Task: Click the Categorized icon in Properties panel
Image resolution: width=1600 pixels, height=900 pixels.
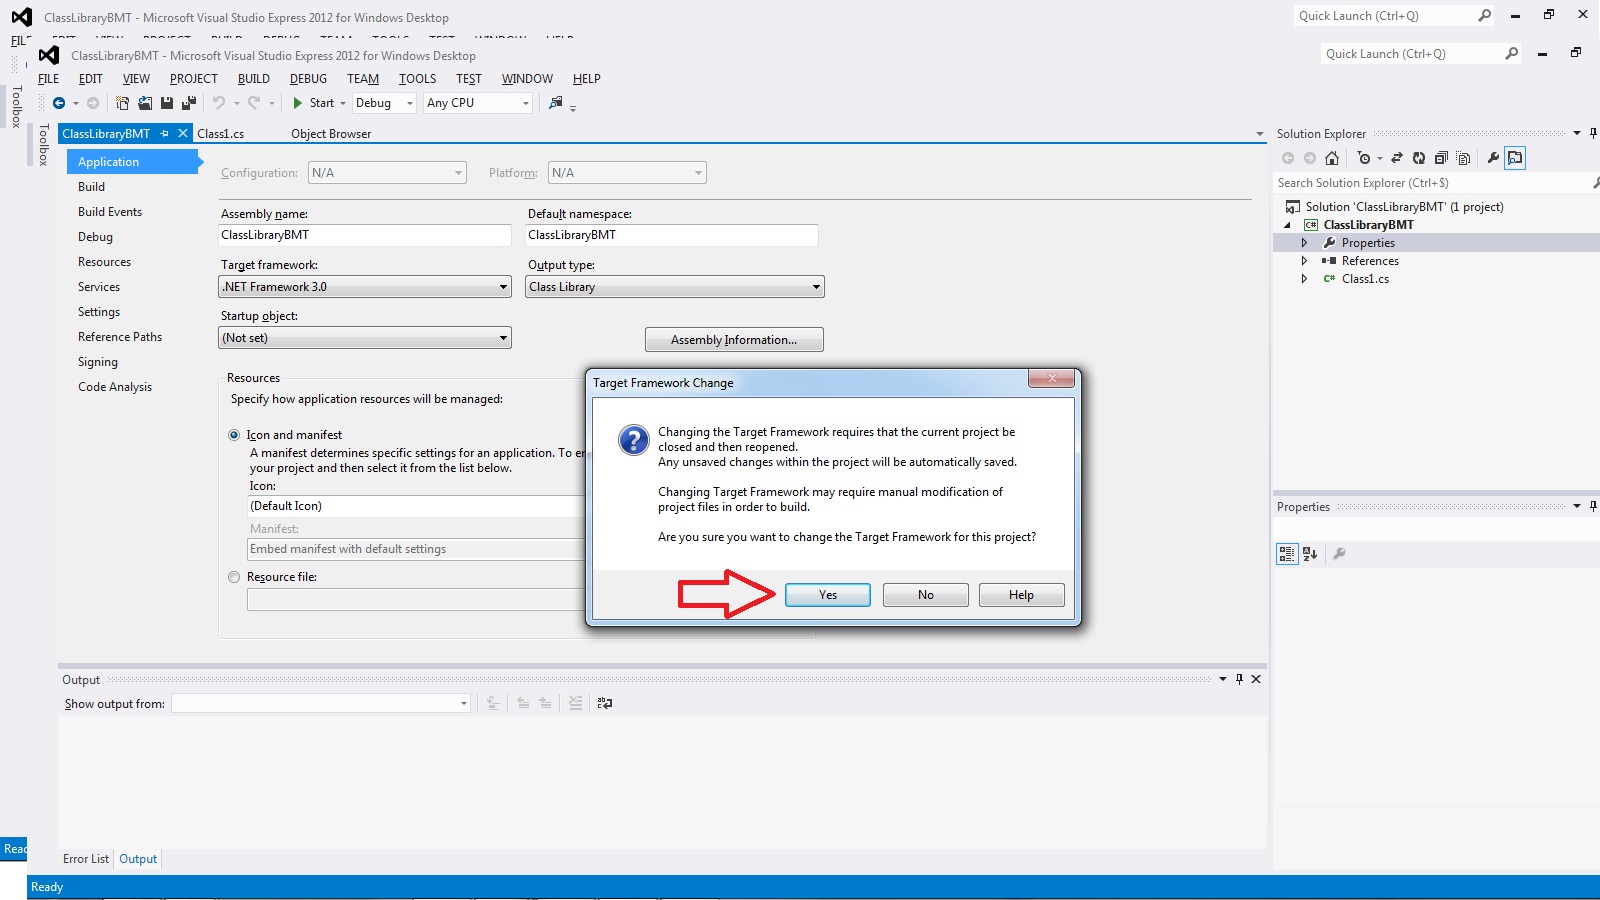Action: (x=1287, y=553)
